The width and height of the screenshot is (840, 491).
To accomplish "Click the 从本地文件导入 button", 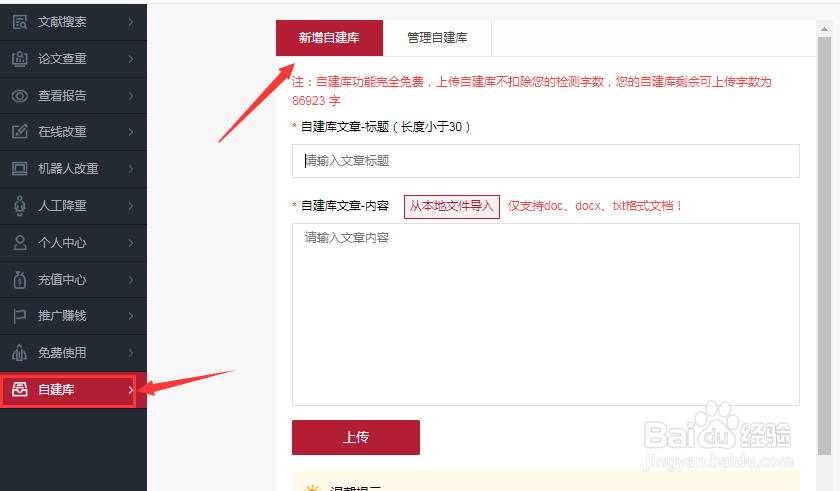I will click(452, 206).
